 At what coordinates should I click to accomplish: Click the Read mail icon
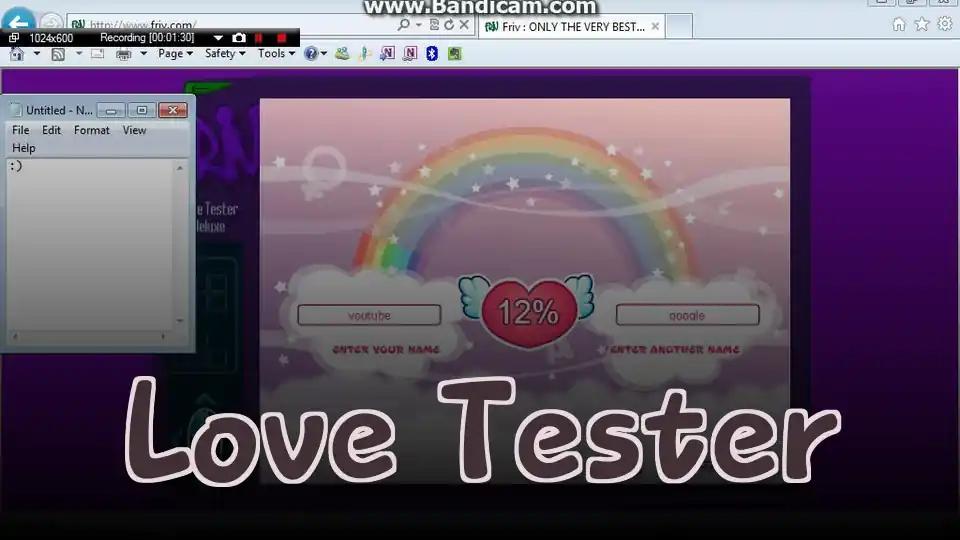[97, 54]
